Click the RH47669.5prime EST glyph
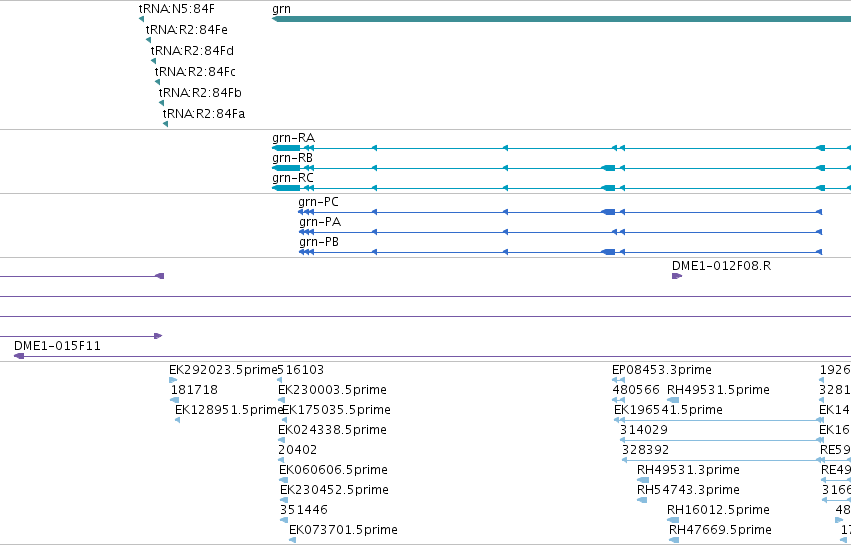The image size is (851, 545). 674,540
